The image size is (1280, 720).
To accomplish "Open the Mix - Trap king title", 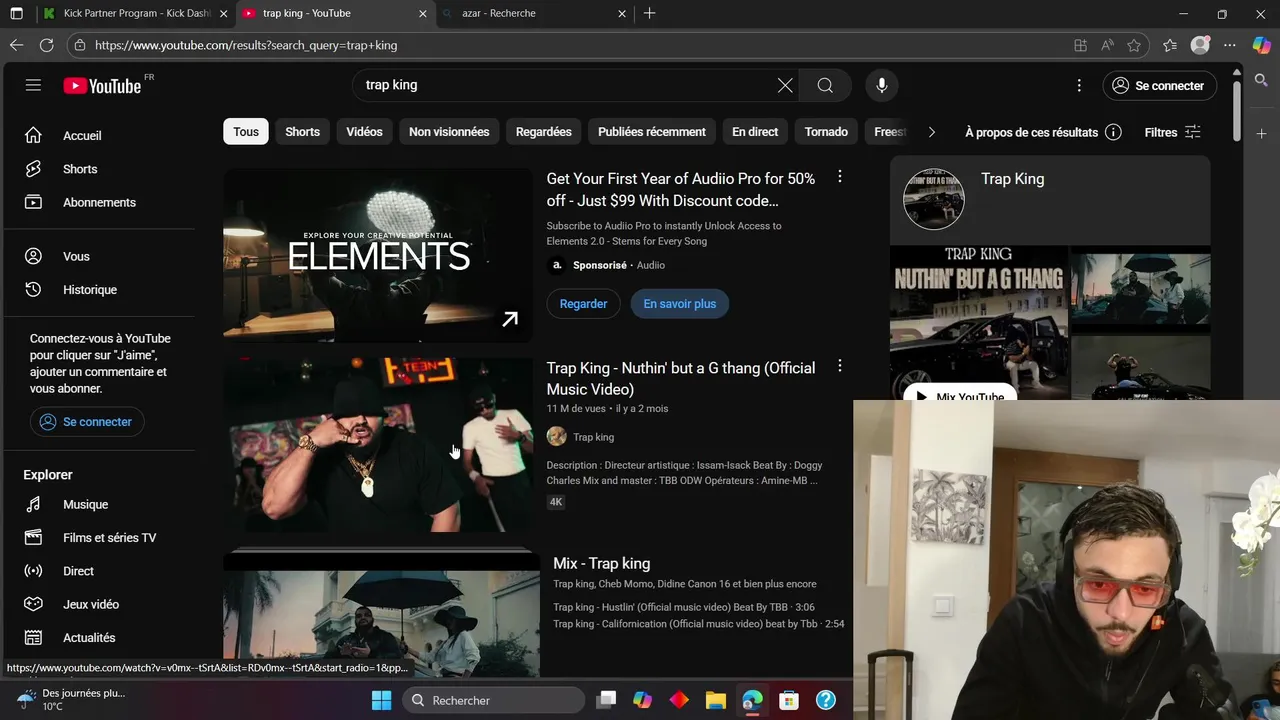I will (x=601, y=563).
